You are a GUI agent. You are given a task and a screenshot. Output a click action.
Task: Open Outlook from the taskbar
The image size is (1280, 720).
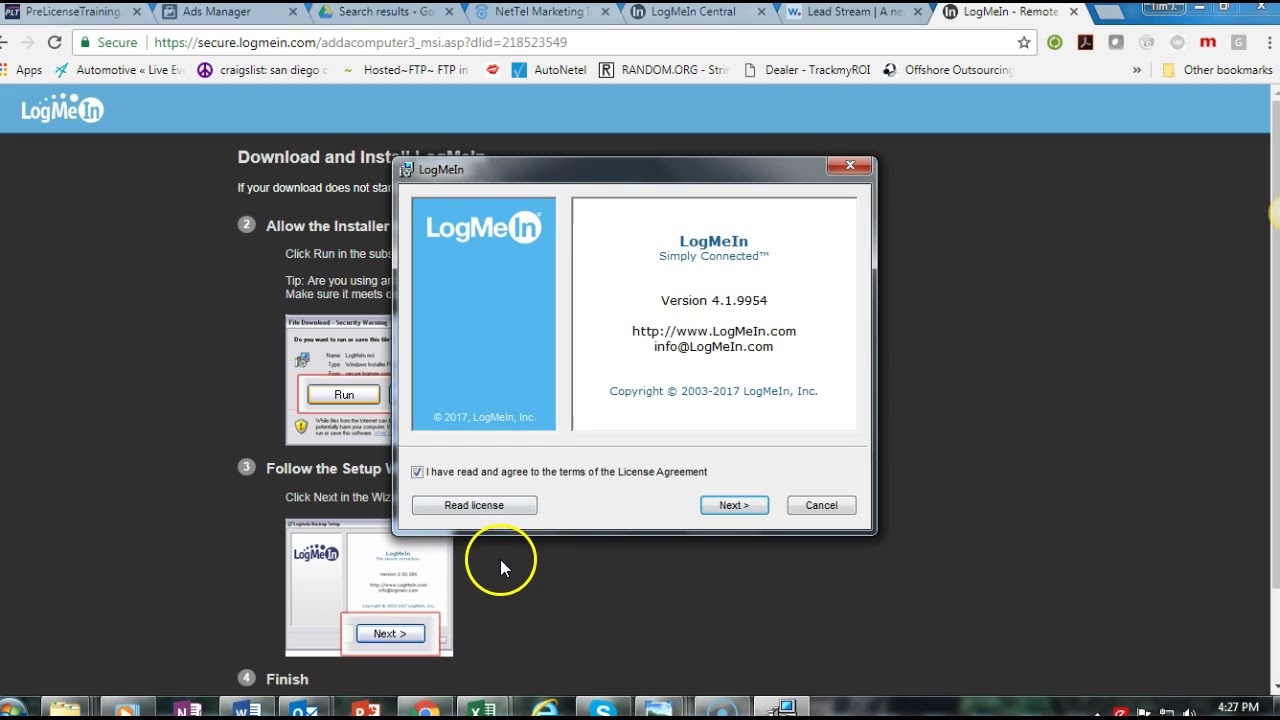click(304, 710)
